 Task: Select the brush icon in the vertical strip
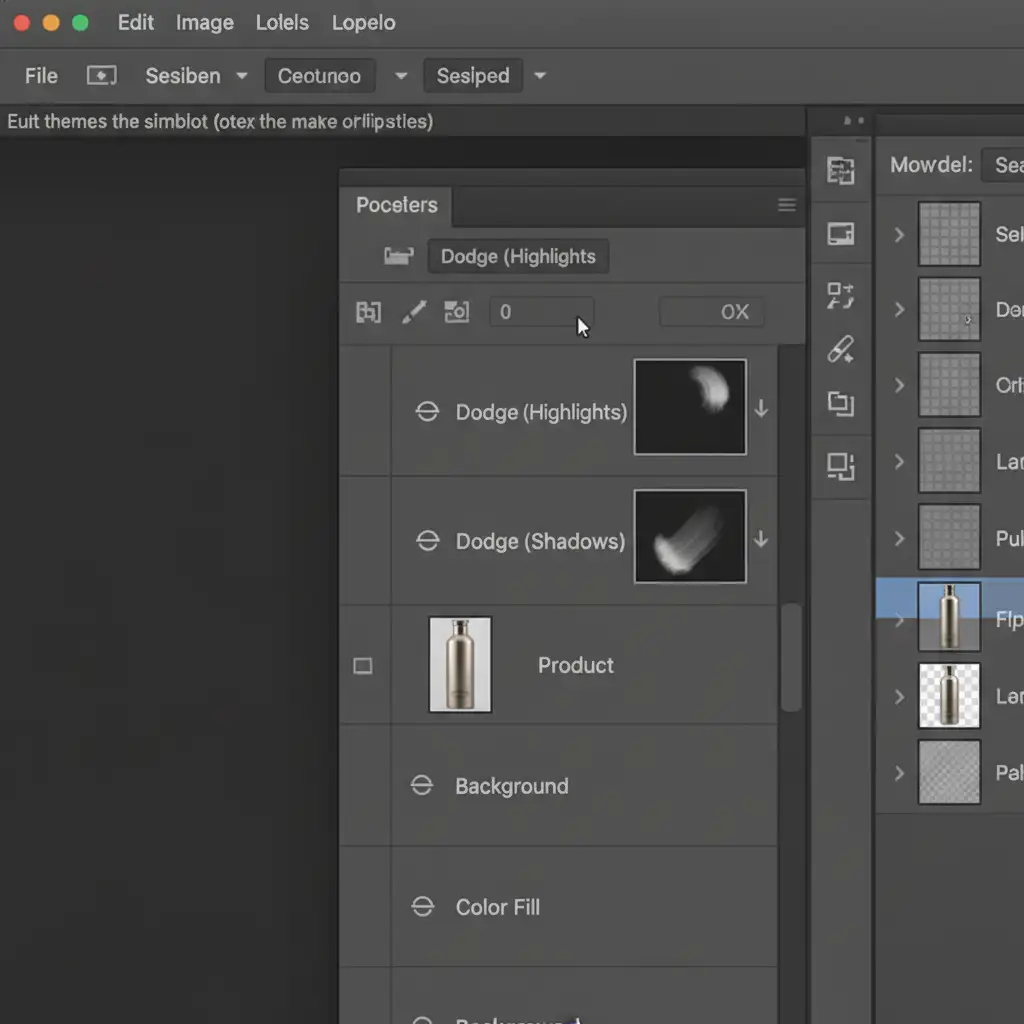click(841, 349)
